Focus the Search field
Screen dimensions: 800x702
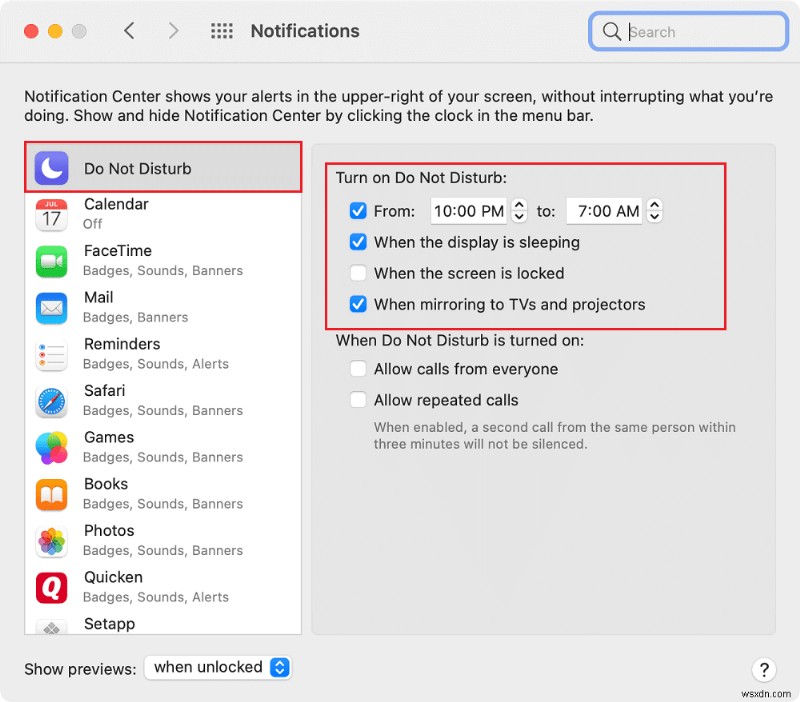tap(688, 32)
